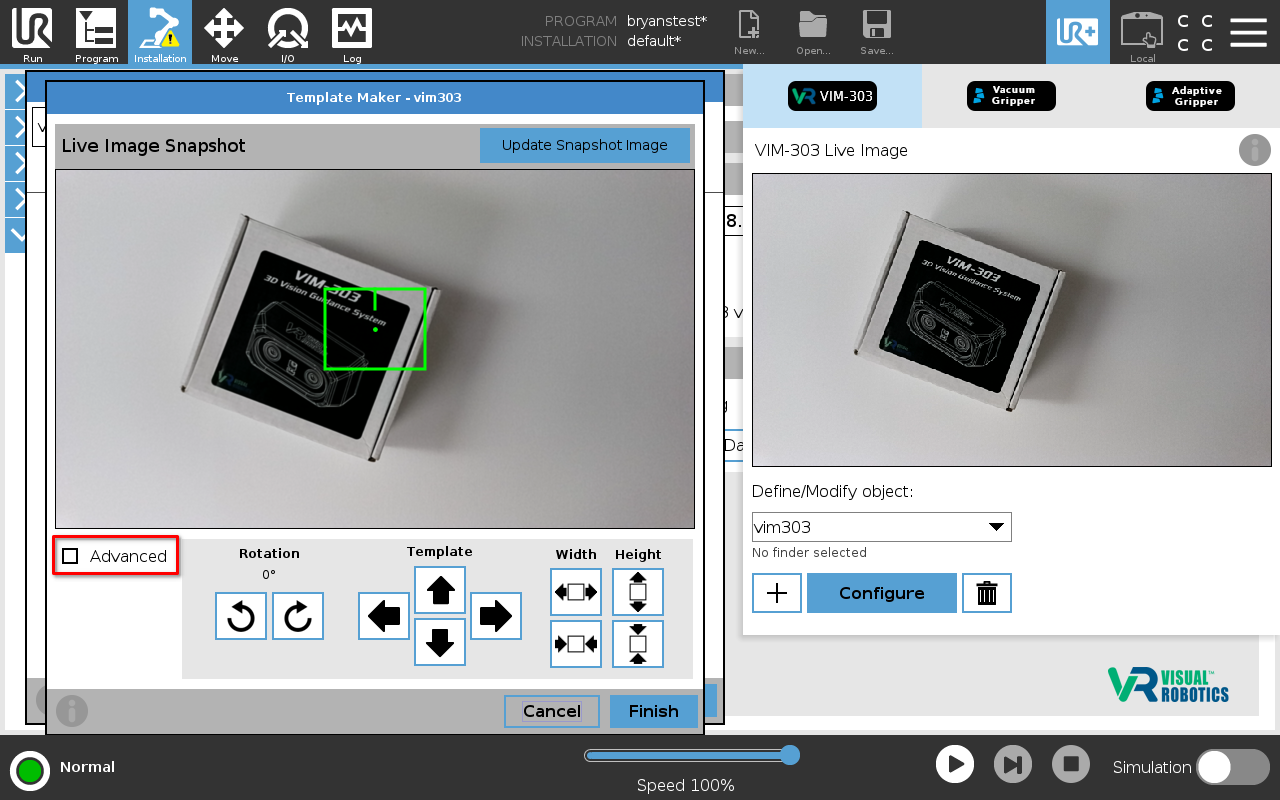Screen dimensions: 1280x800
Task: Click the green Normal status indicator
Action: point(30,770)
